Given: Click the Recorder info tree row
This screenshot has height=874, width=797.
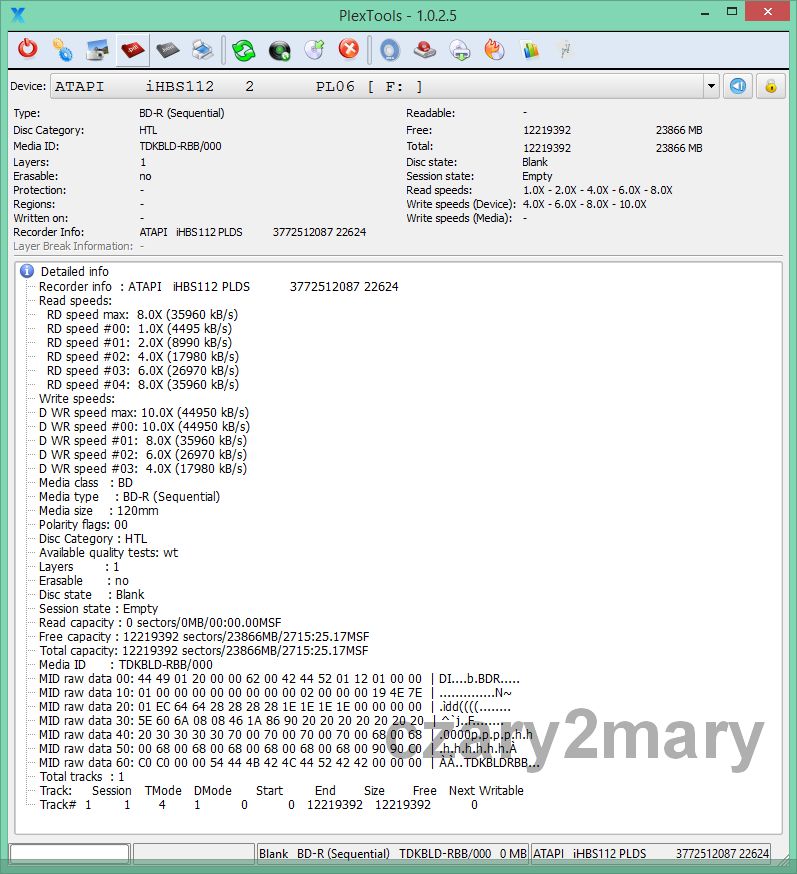Looking at the screenshot, I should 218,287.
